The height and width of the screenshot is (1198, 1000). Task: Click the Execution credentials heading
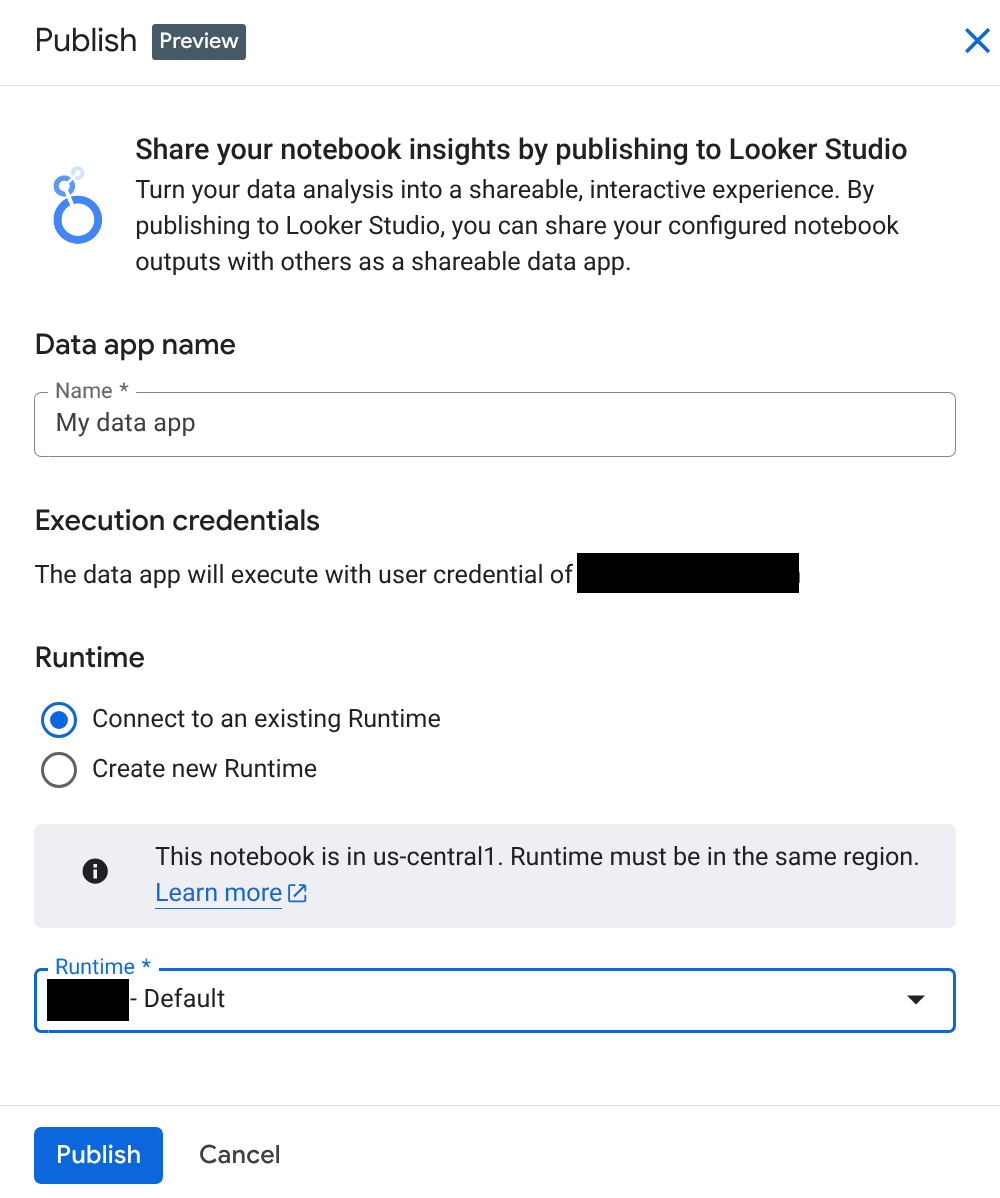tap(176, 520)
